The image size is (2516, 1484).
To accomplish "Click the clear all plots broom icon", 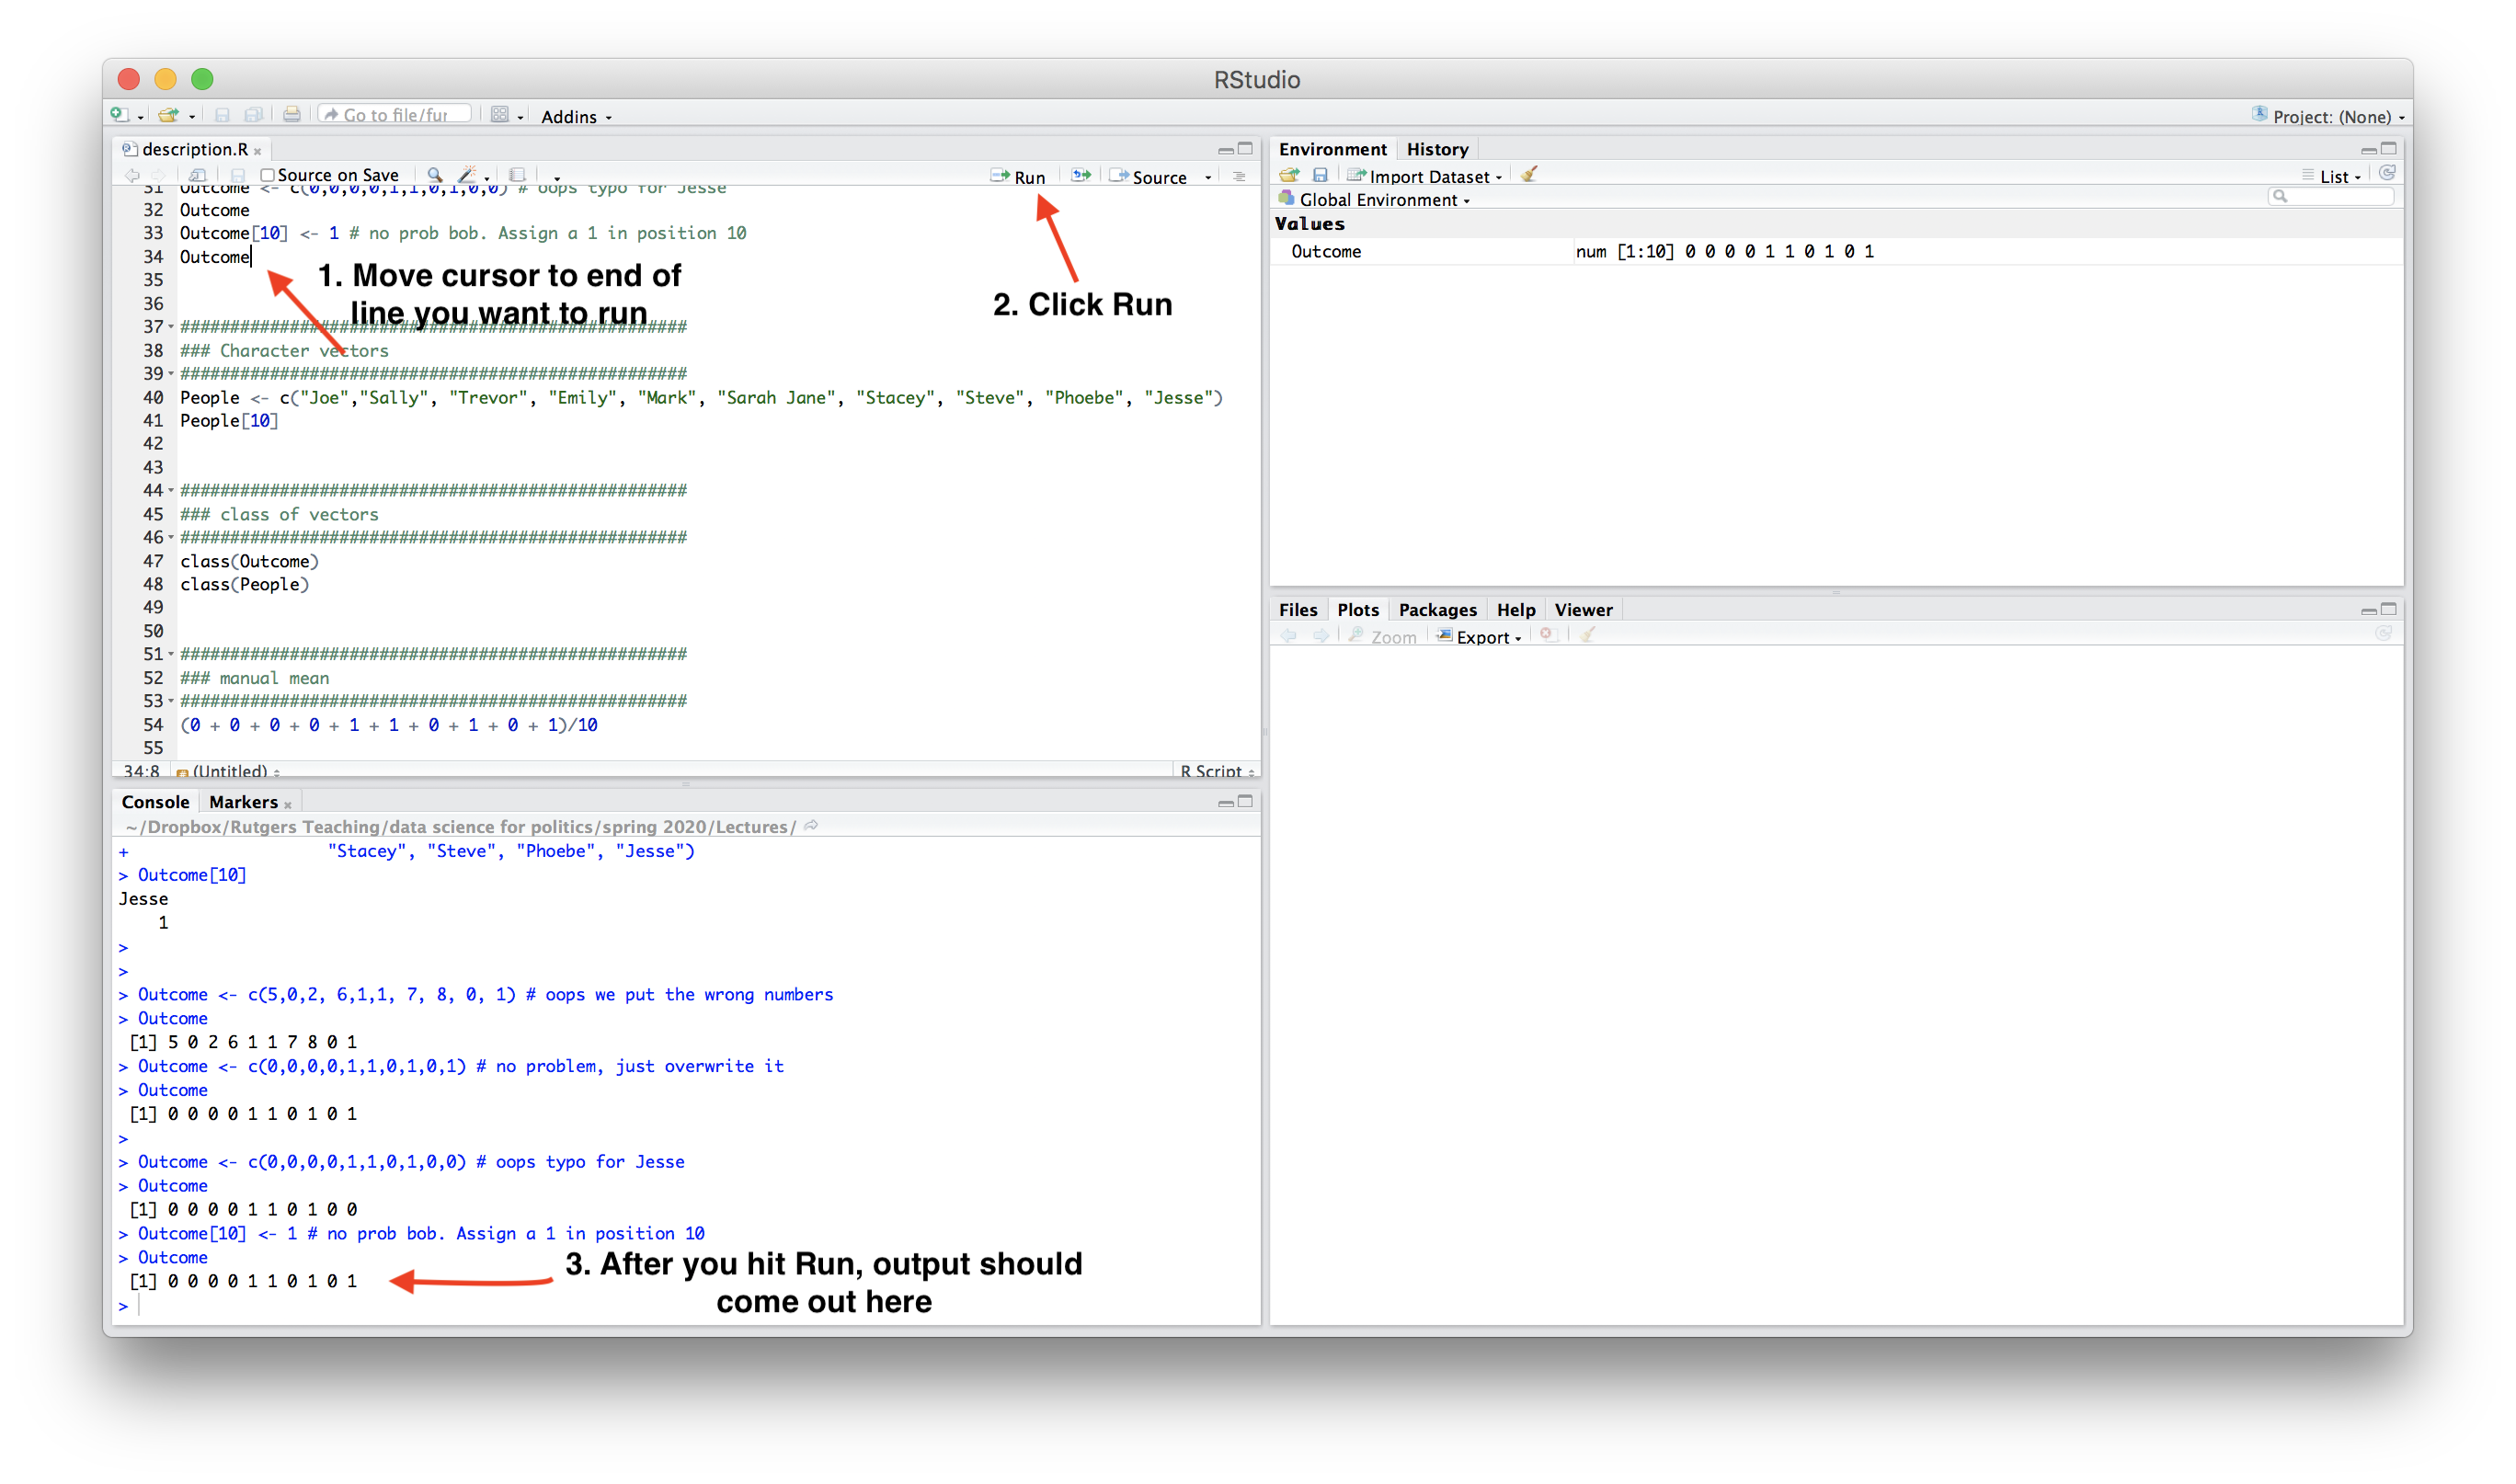I will pyautogui.click(x=1587, y=635).
